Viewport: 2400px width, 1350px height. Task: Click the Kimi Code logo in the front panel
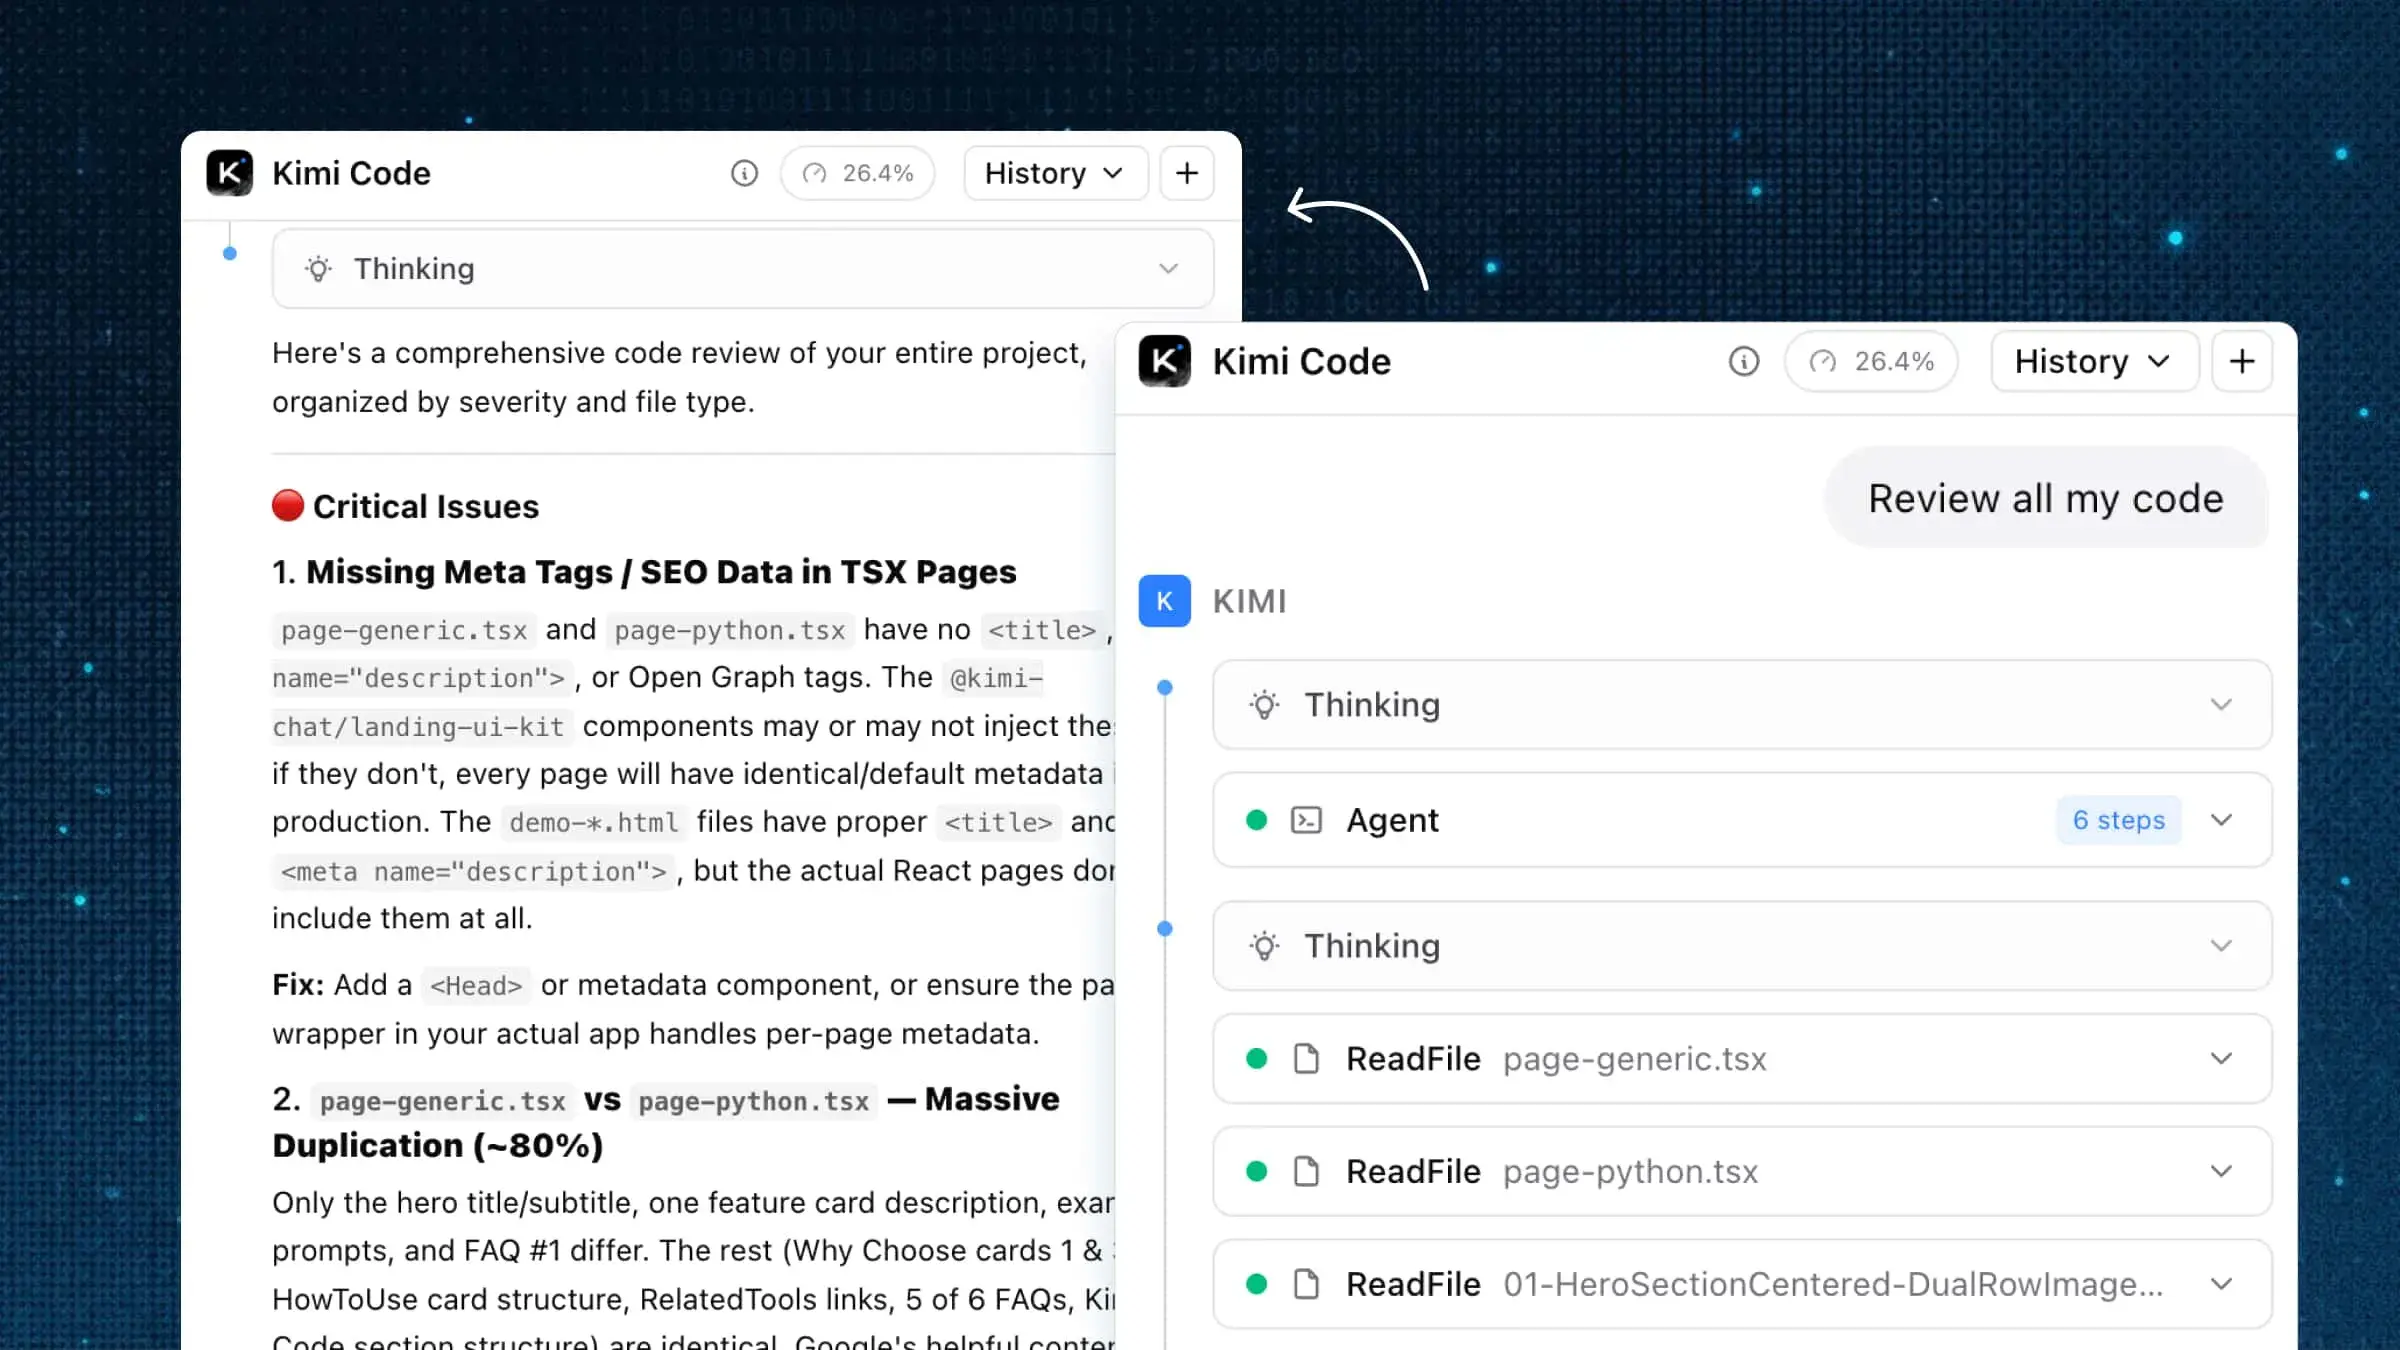[1165, 361]
